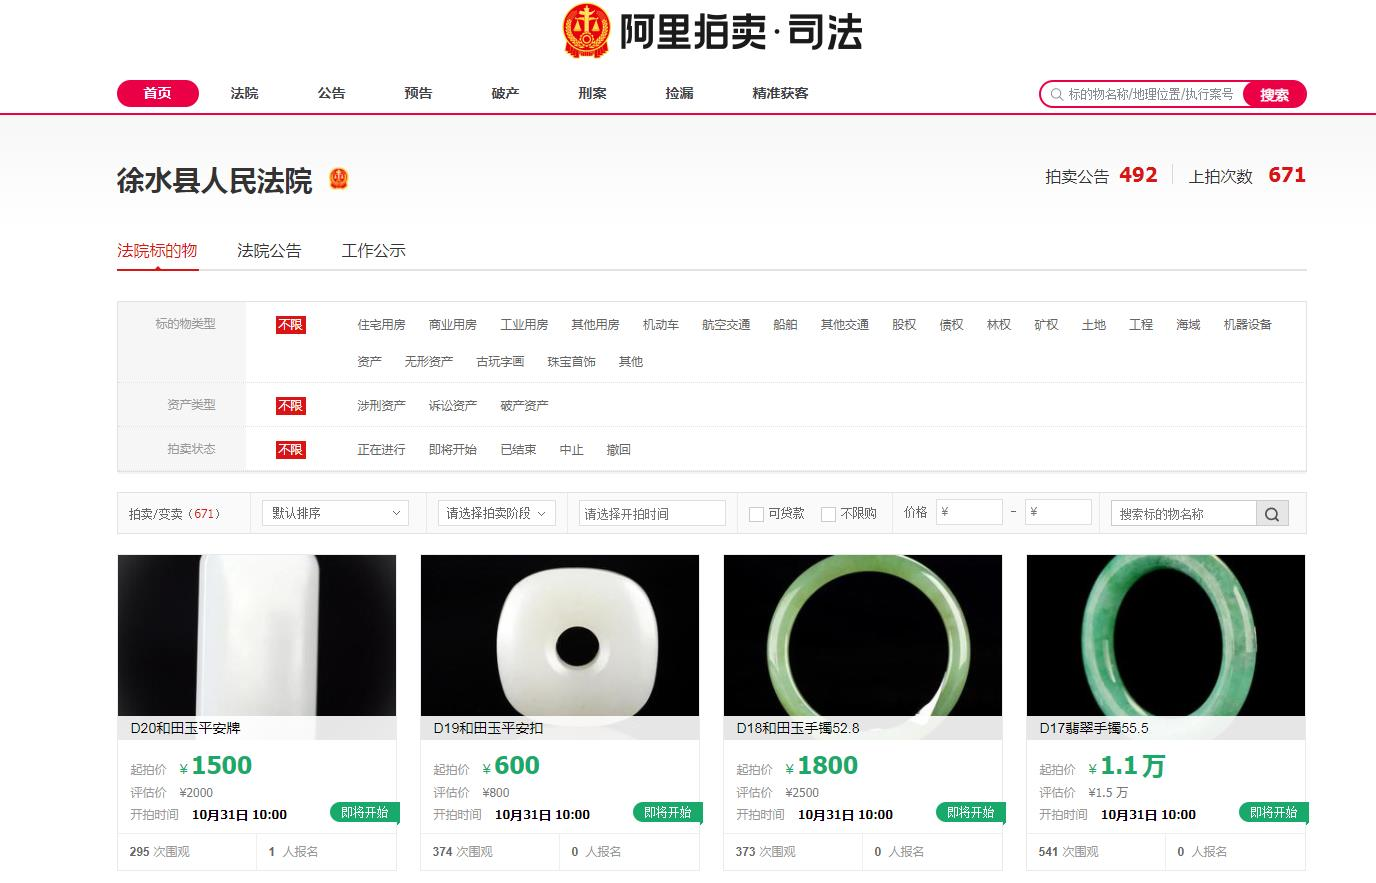Switch to the 法院公告 tab

click(269, 250)
